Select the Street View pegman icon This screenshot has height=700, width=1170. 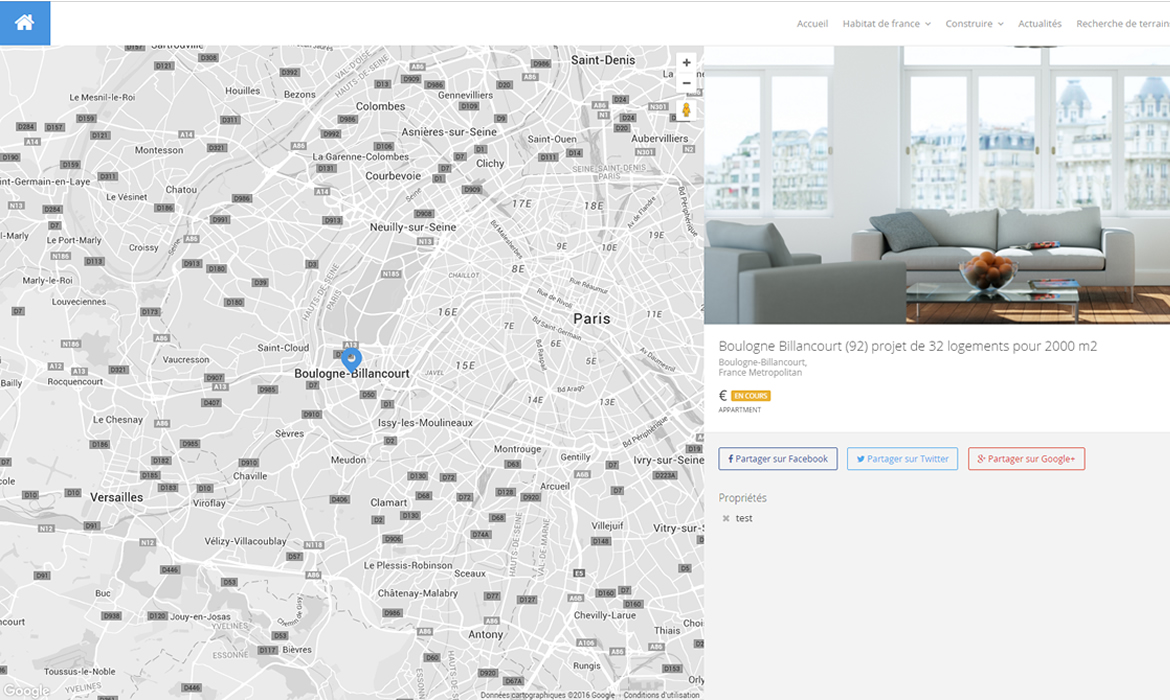click(x=686, y=110)
